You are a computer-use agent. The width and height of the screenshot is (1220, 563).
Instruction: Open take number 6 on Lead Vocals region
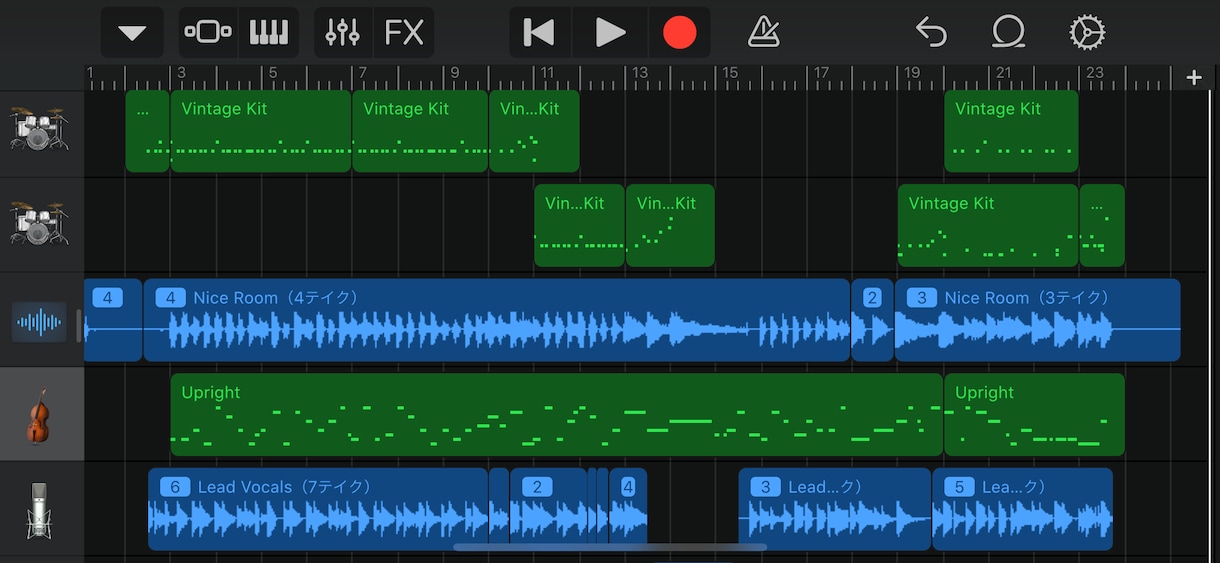174,487
